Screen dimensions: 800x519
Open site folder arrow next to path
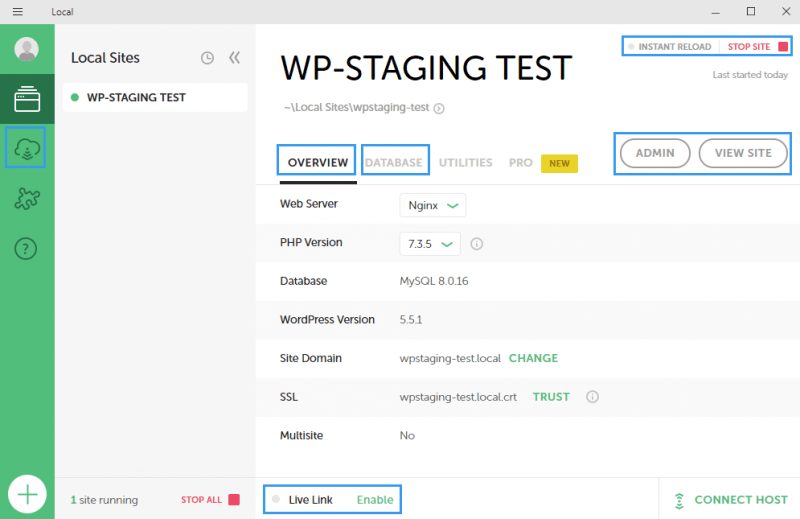tap(439, 108)
